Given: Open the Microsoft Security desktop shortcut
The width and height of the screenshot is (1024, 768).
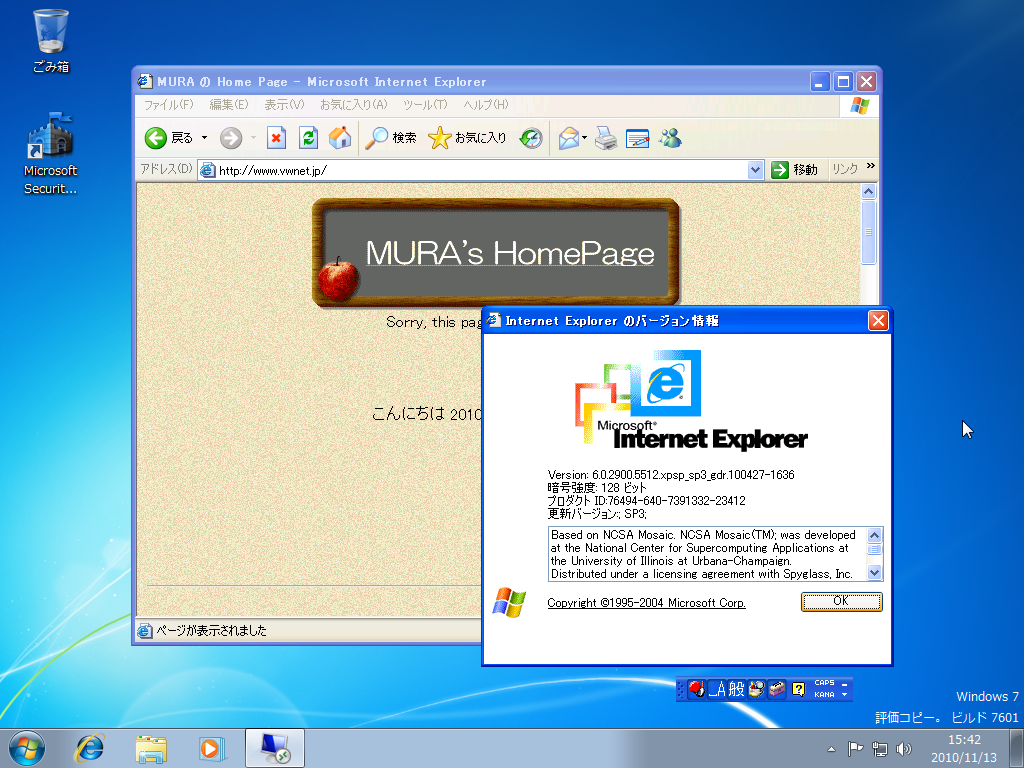Looking at the screenshot, I should pos(50,154).
